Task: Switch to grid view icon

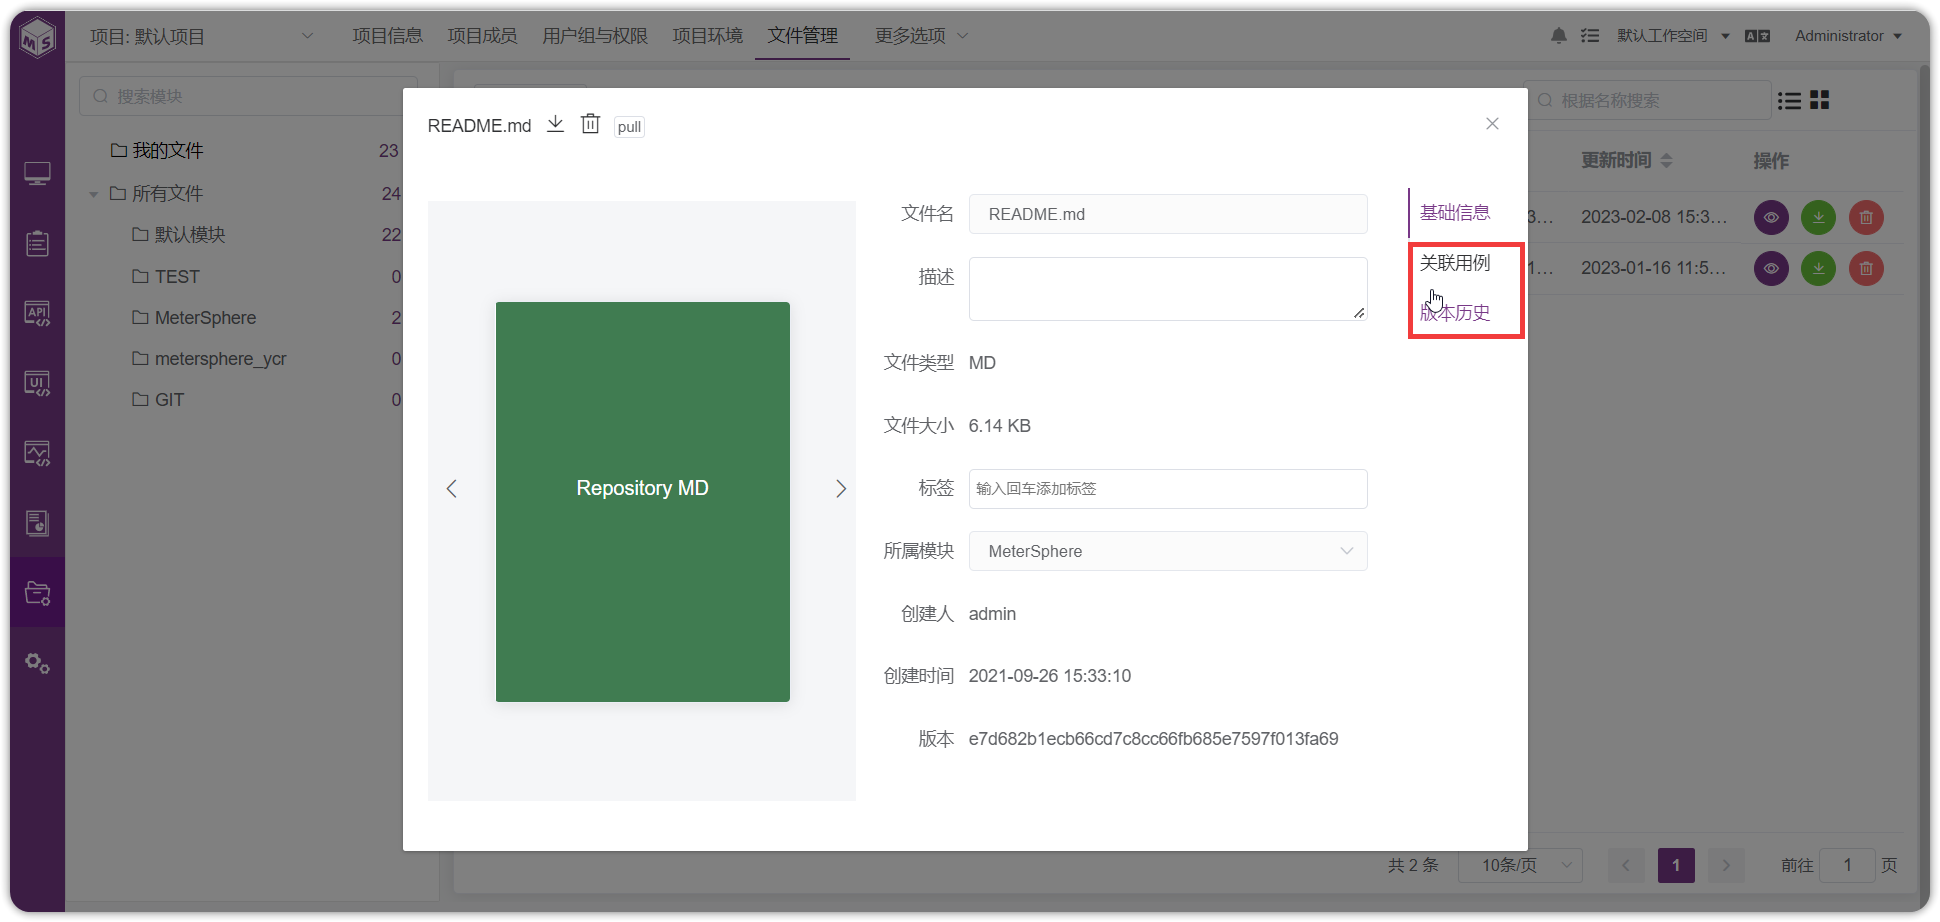Action: pos(1820,100)
